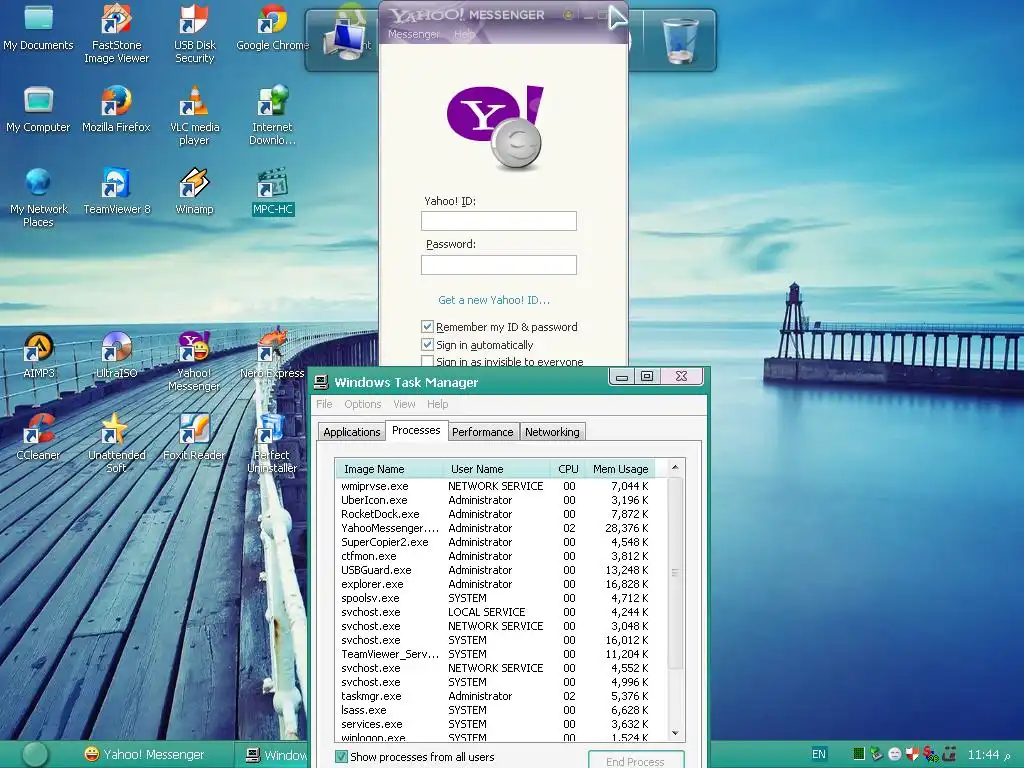This screenshot has height=768, width=1024.
Task: Click the Windows Task Manager taskbar button
Action: [x=272, y=755]
